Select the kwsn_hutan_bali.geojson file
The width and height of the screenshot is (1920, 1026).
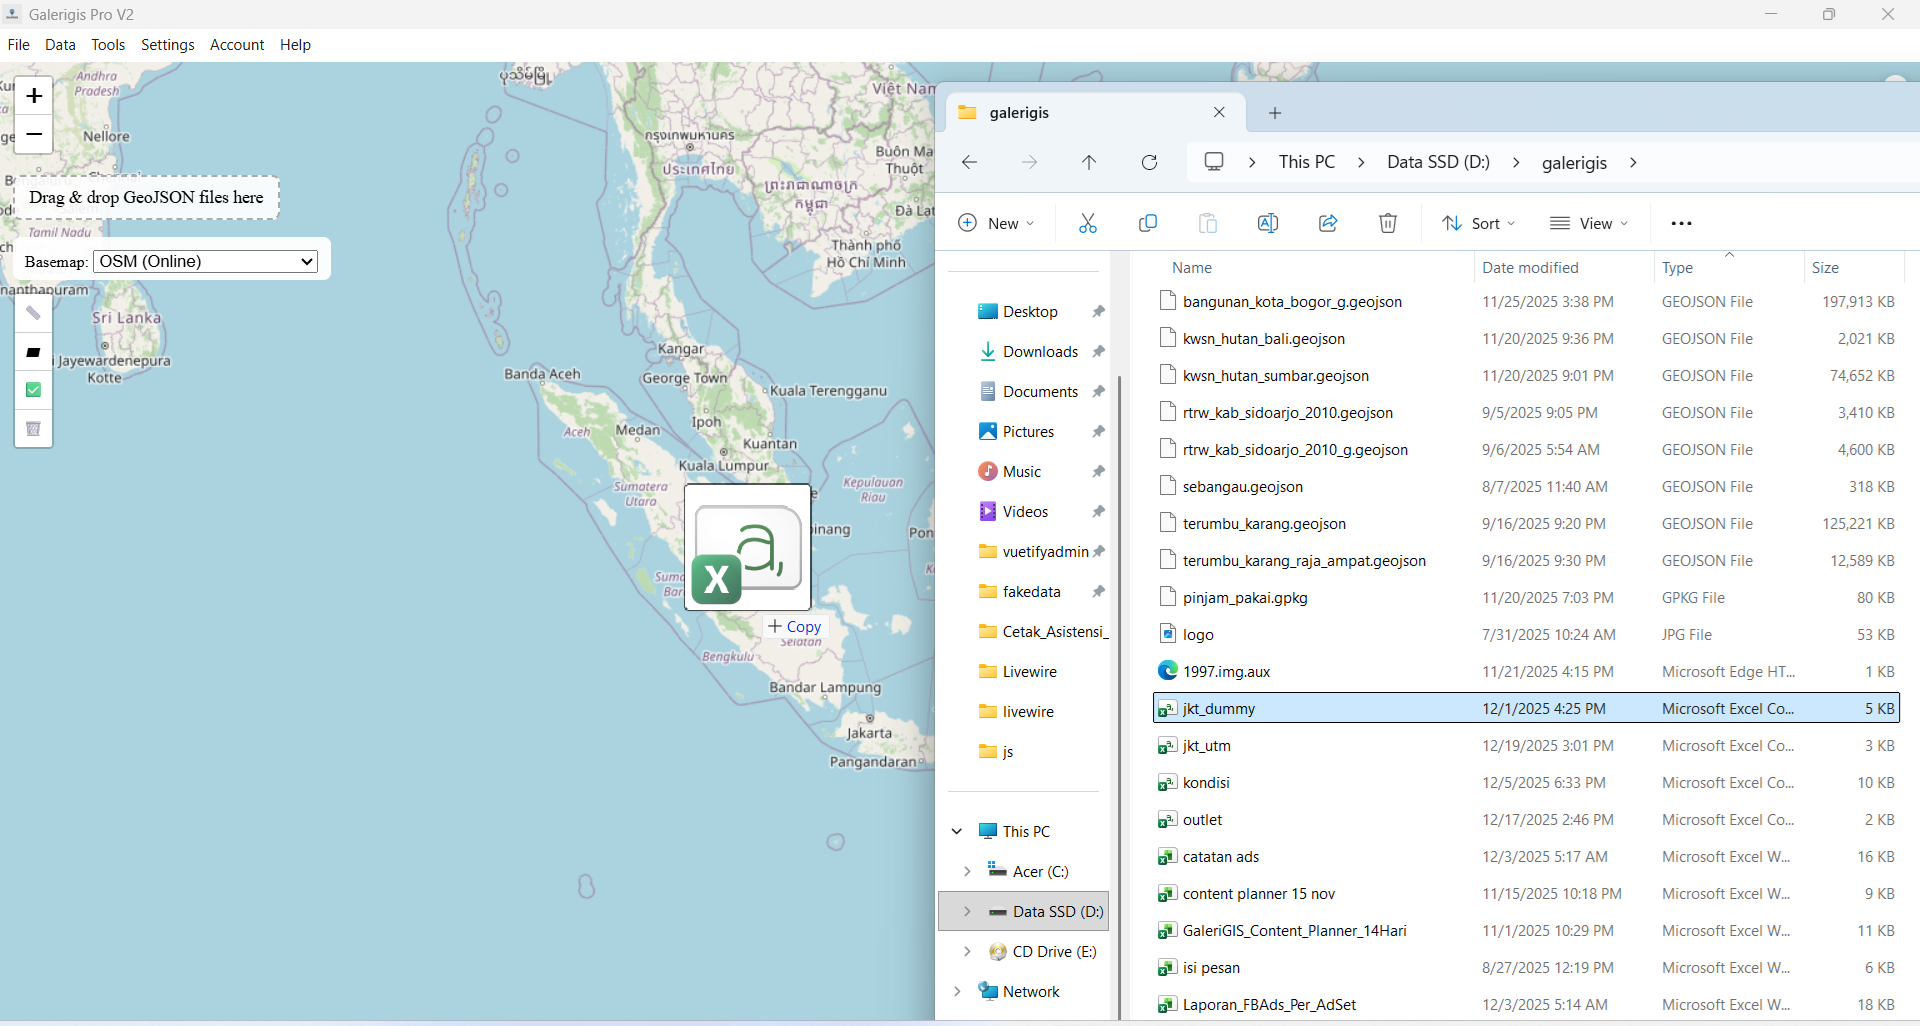[1264, 338]
